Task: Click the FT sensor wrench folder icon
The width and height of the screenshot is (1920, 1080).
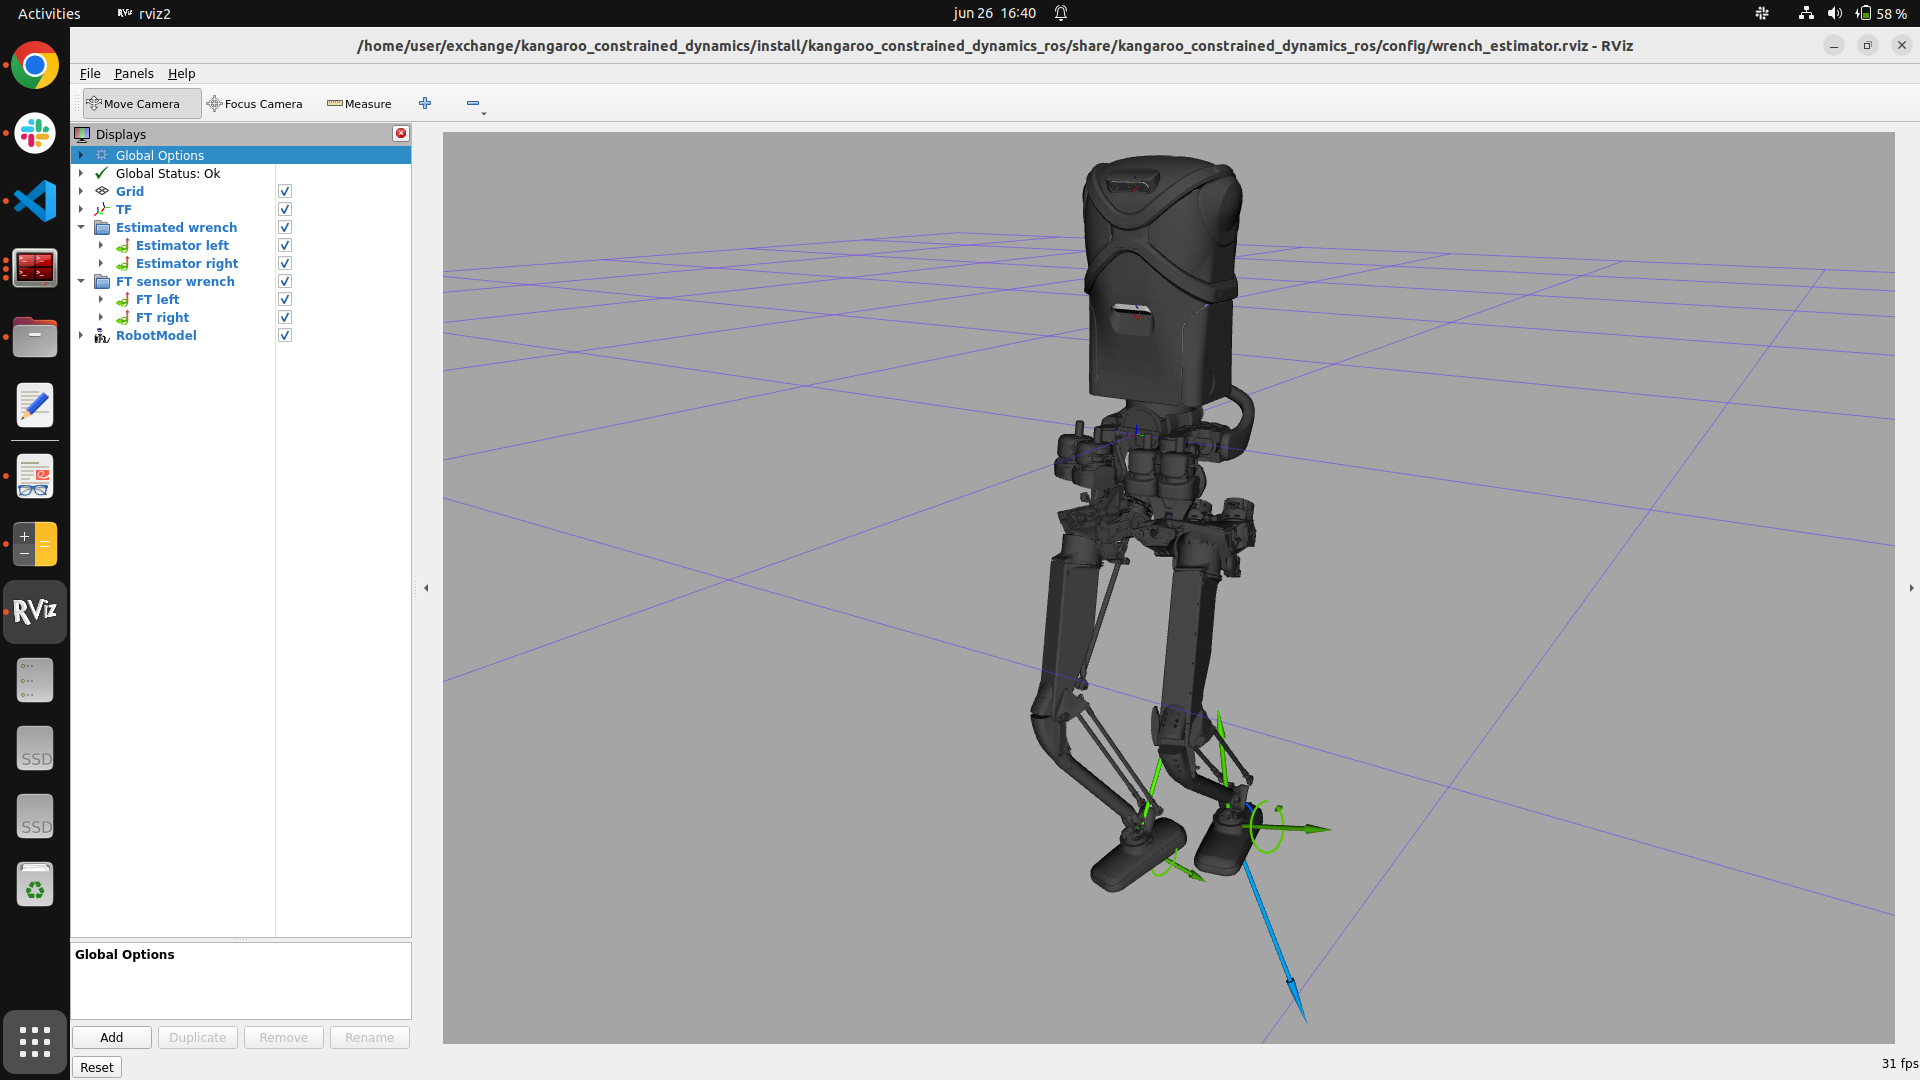Action: (102, 281)
